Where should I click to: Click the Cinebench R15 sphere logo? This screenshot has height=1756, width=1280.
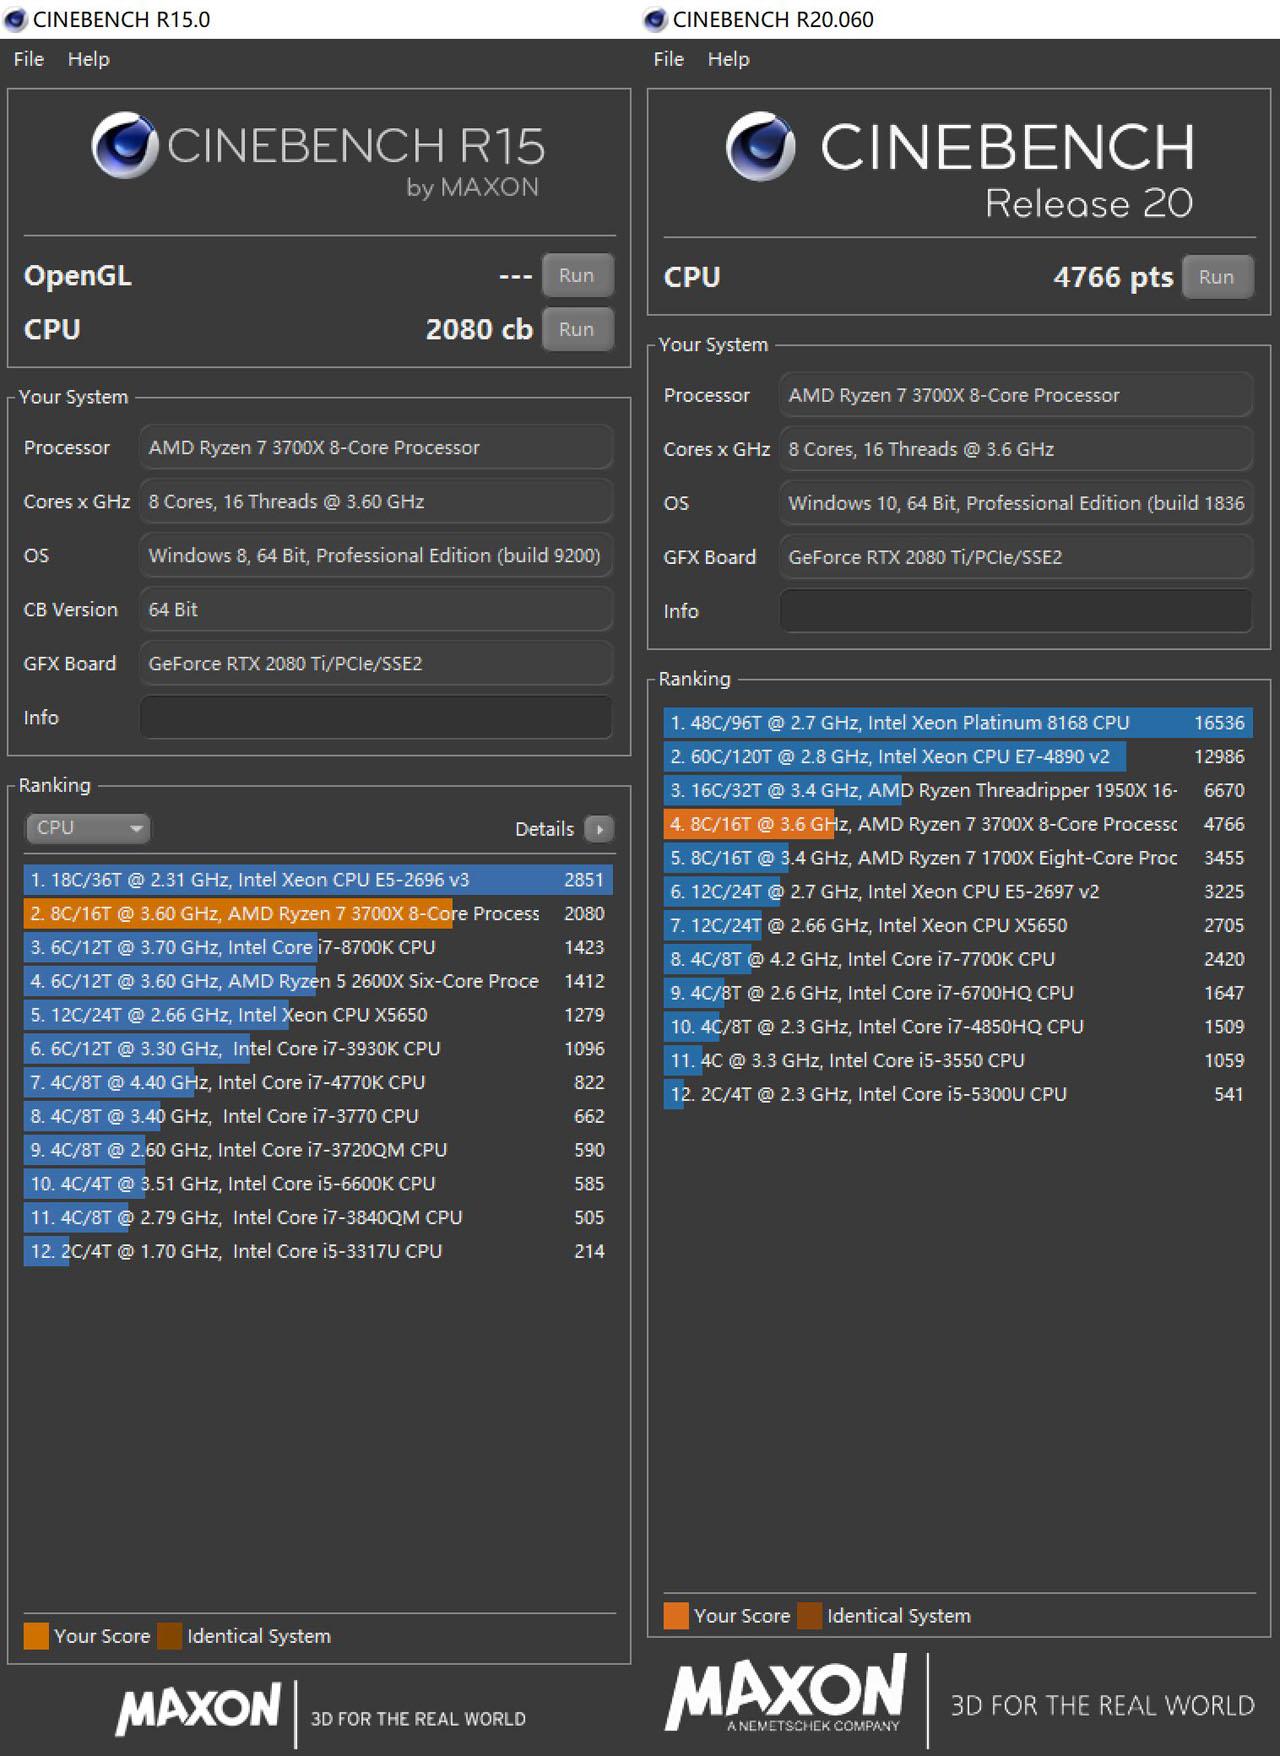125,146
